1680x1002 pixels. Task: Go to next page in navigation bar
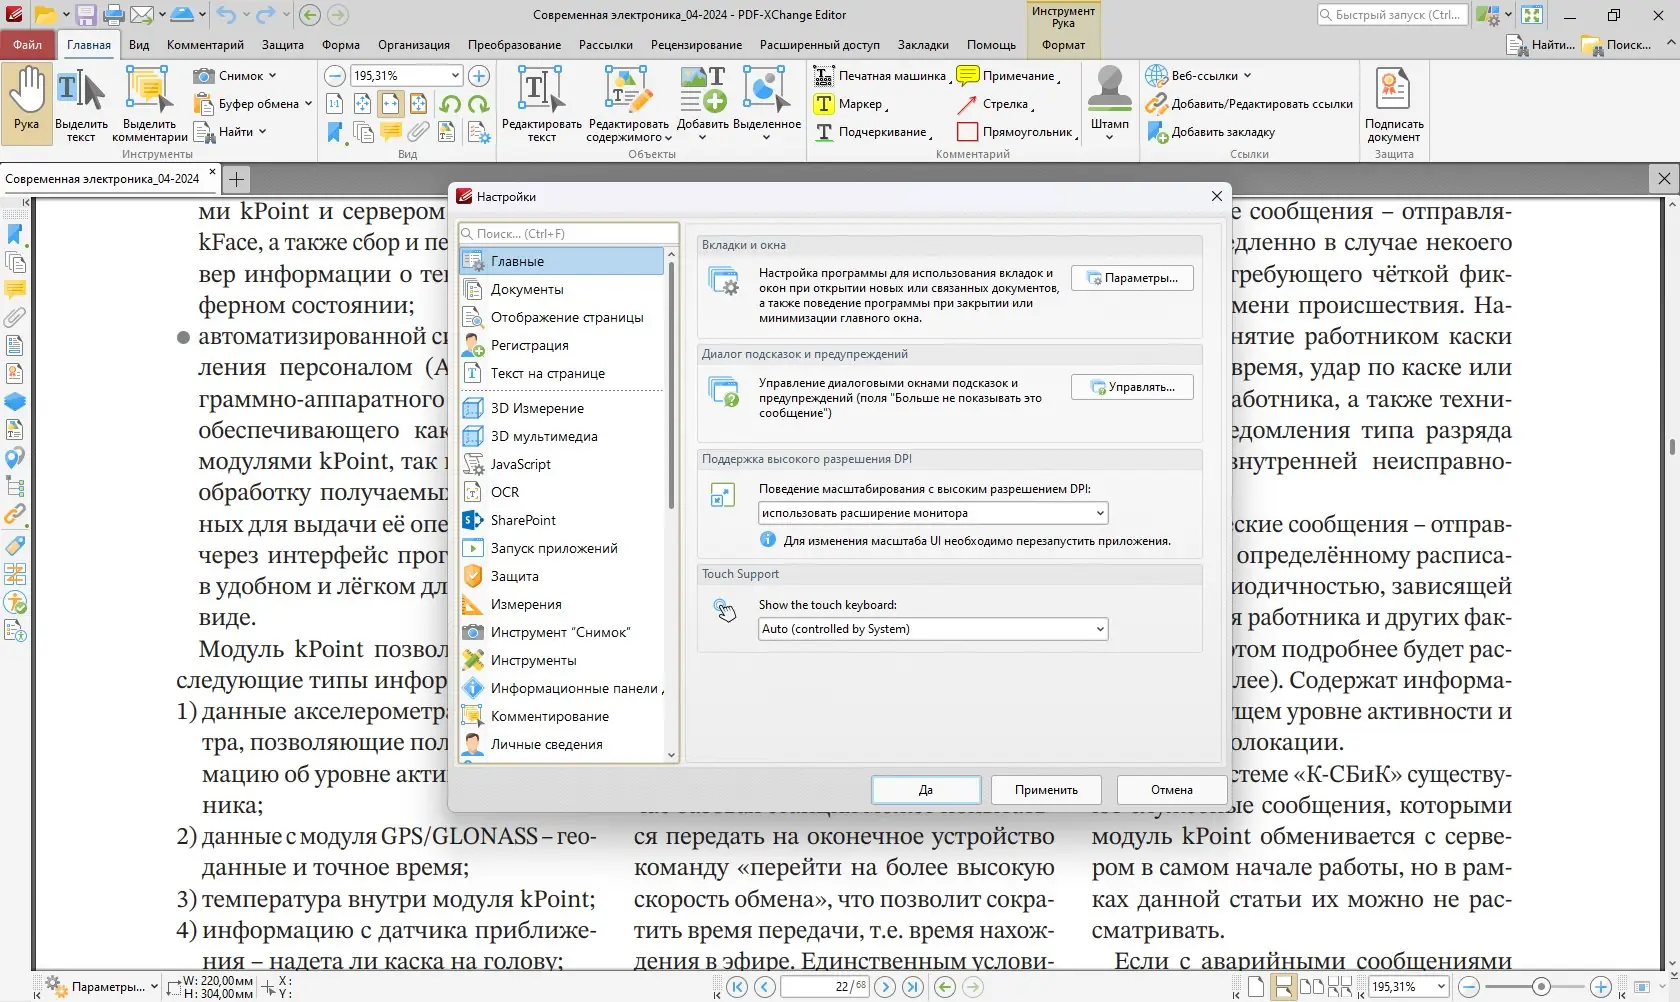tap(885, 987)
